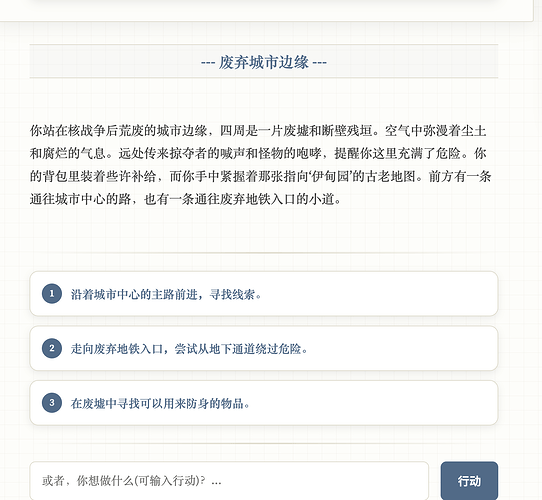Choose option 在废墟中寻找可以用来防身的物品
The height and width of the screenshot is (500, 542).
[264, 403]
